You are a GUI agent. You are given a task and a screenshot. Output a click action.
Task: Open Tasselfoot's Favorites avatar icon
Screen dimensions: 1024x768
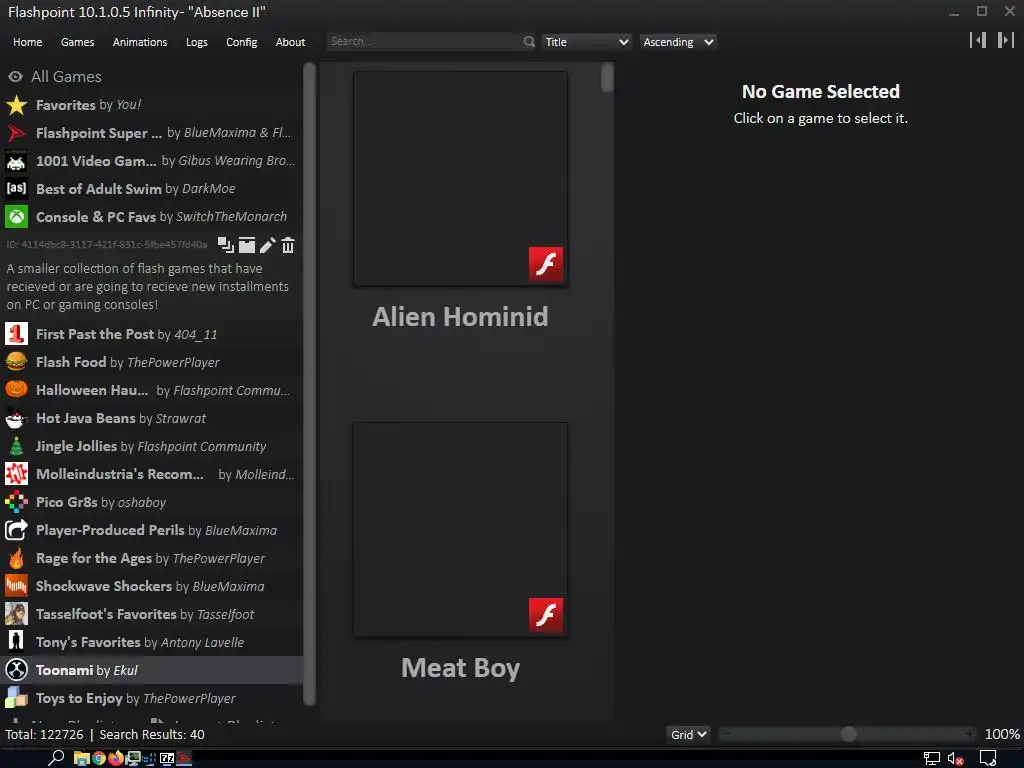(16, 614)
